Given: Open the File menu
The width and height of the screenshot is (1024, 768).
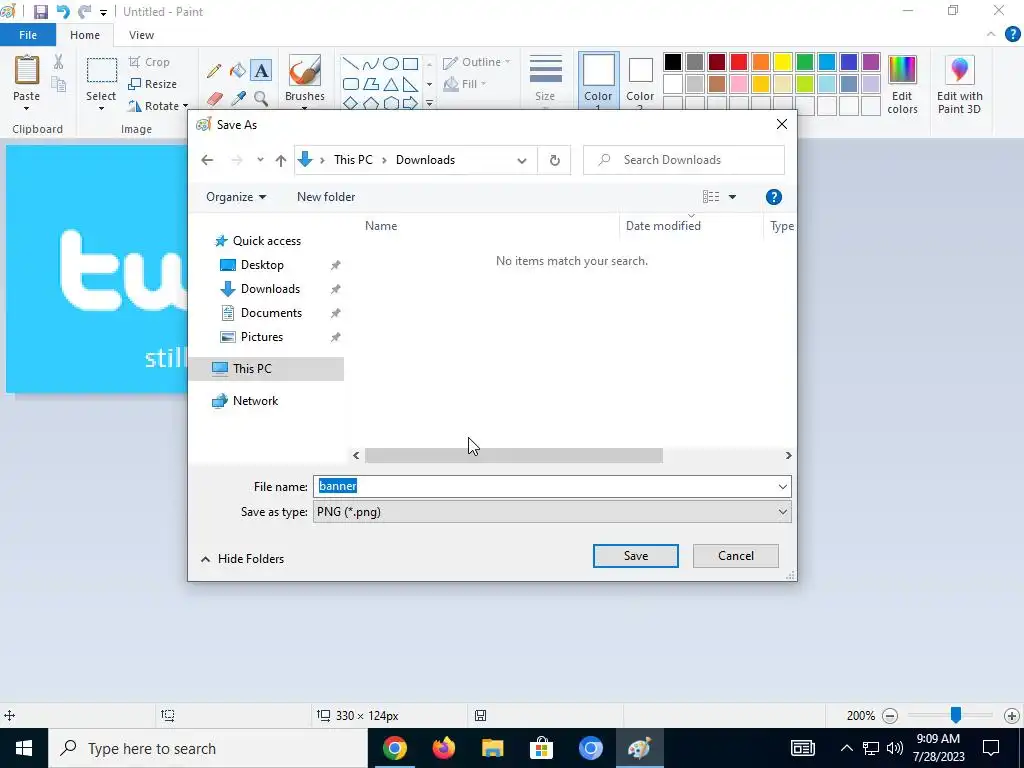Looking at the screenshot, I should pos(28,35).
